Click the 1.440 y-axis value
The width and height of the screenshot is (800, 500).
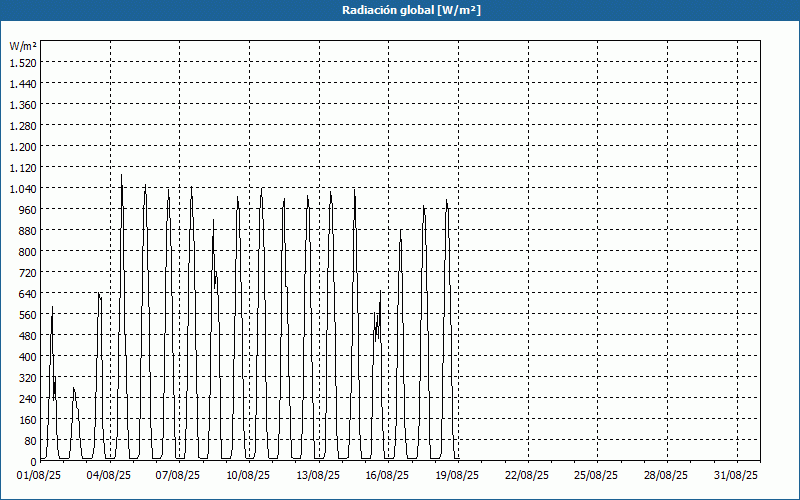[23, 84]
